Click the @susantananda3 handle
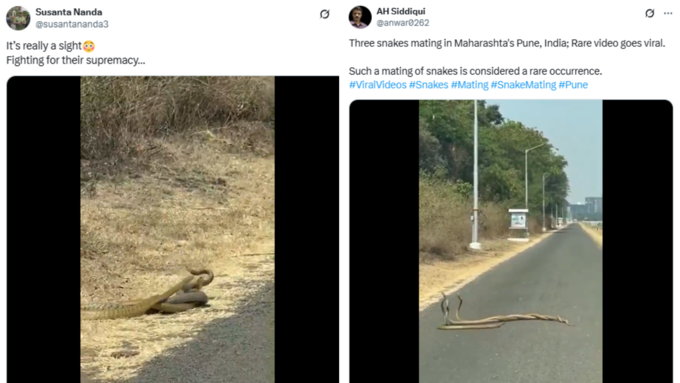The height and width of the screenshot is (383, 680). coord(72,24)
